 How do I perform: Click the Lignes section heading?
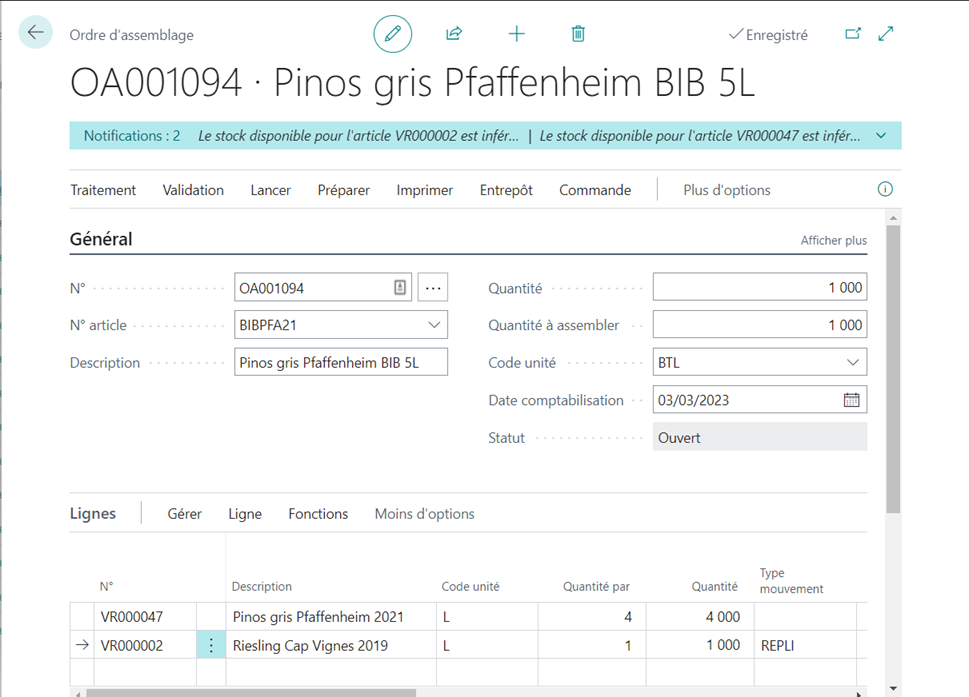(93, 513)
